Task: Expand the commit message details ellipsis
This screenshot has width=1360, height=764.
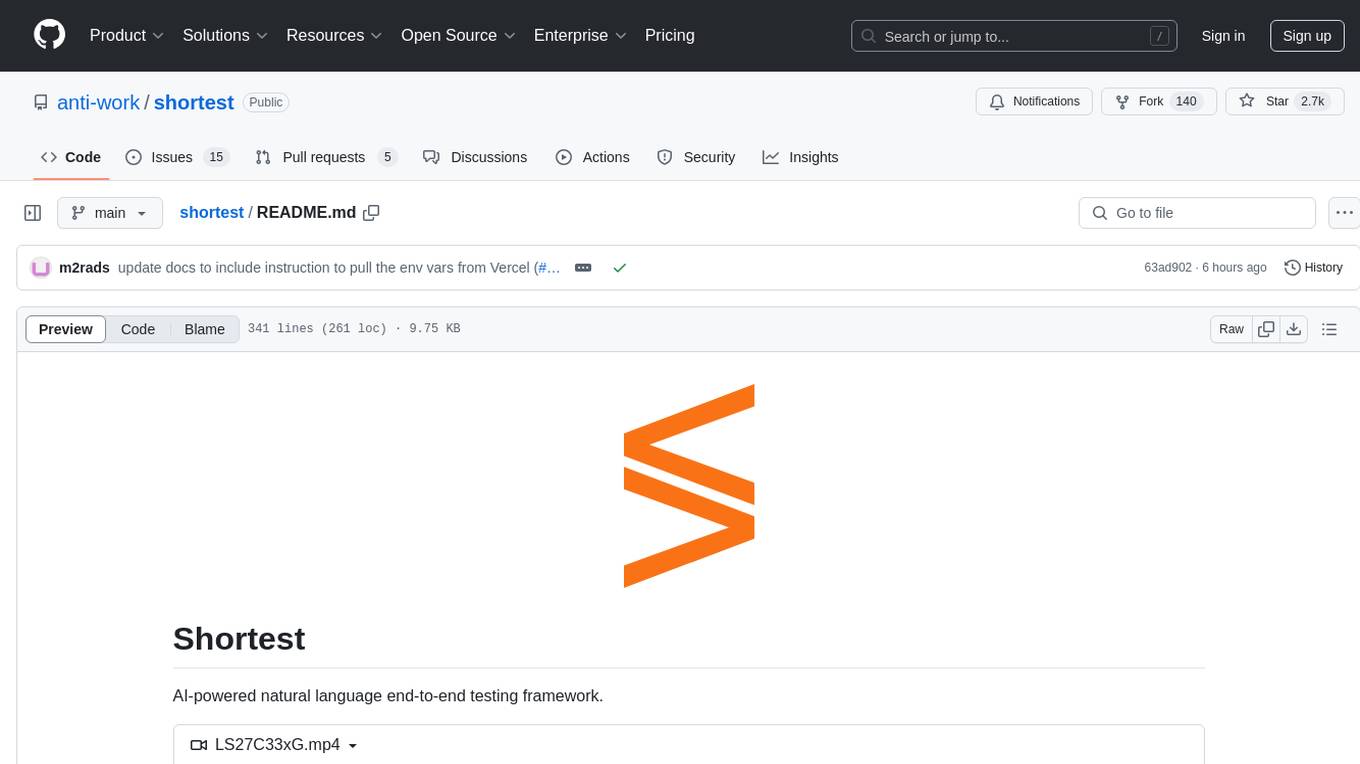Action: [x=583, y=268]
